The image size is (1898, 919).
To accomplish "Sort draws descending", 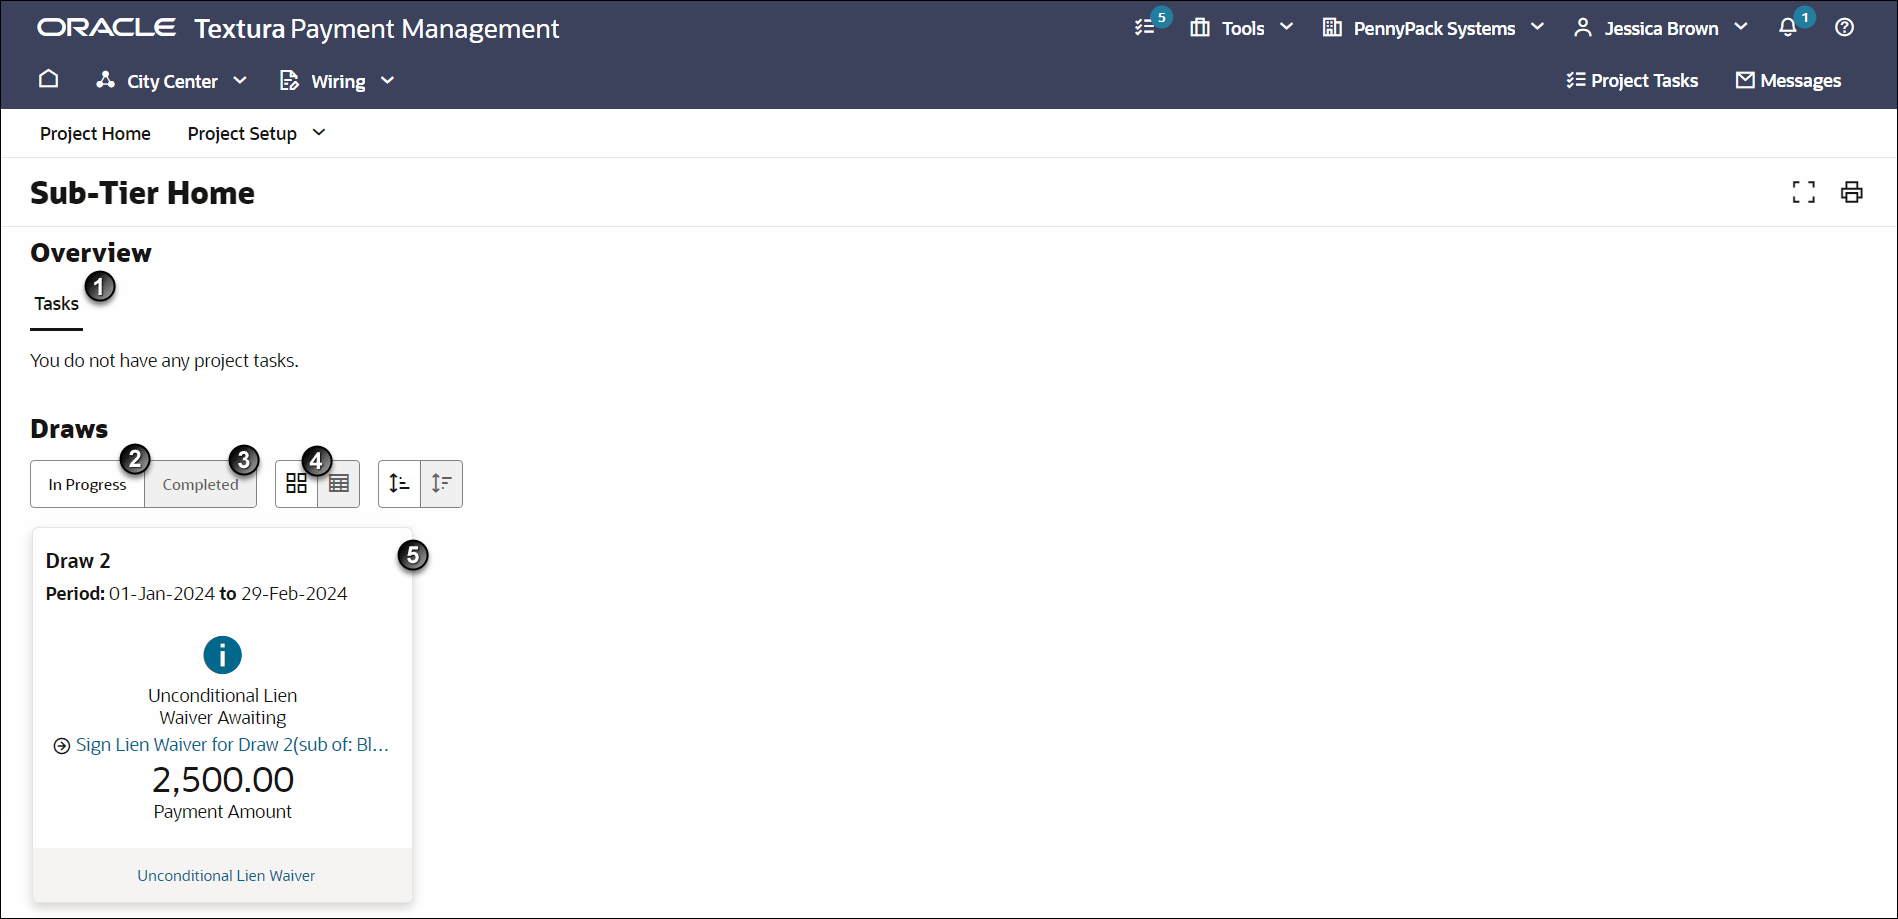I will click(442, 484).
